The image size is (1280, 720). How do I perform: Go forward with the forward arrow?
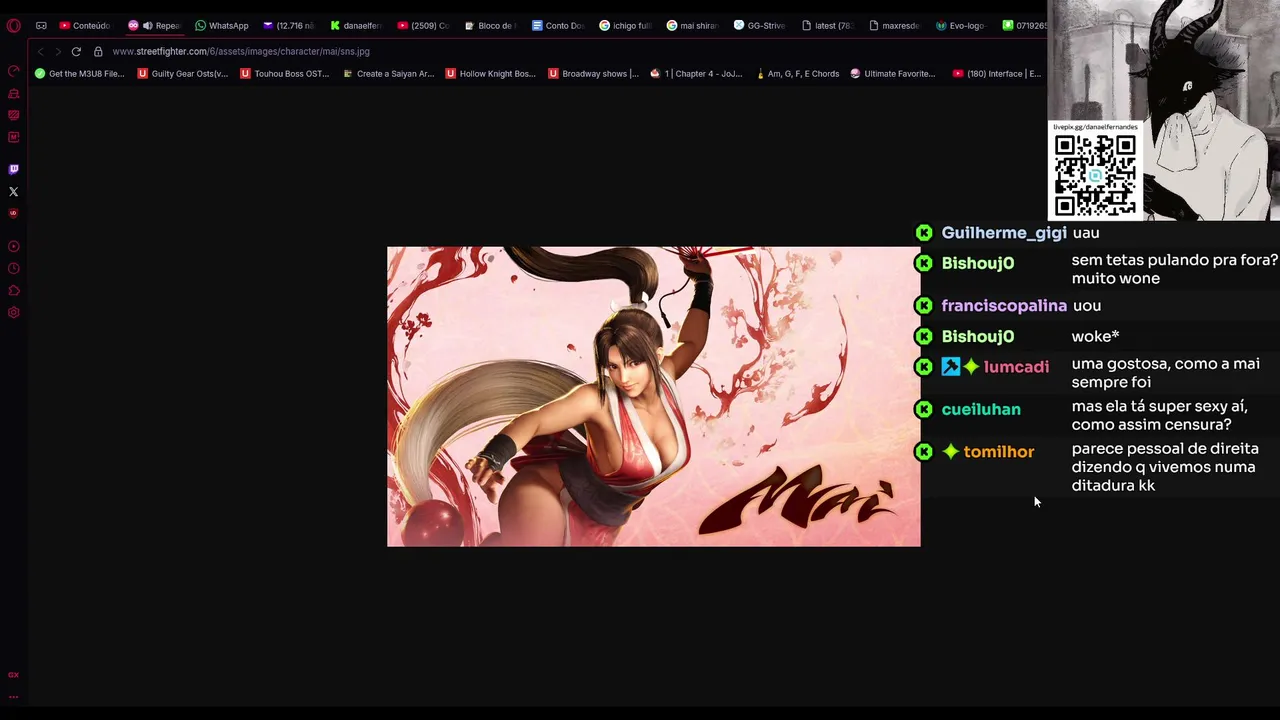[58, 51]
